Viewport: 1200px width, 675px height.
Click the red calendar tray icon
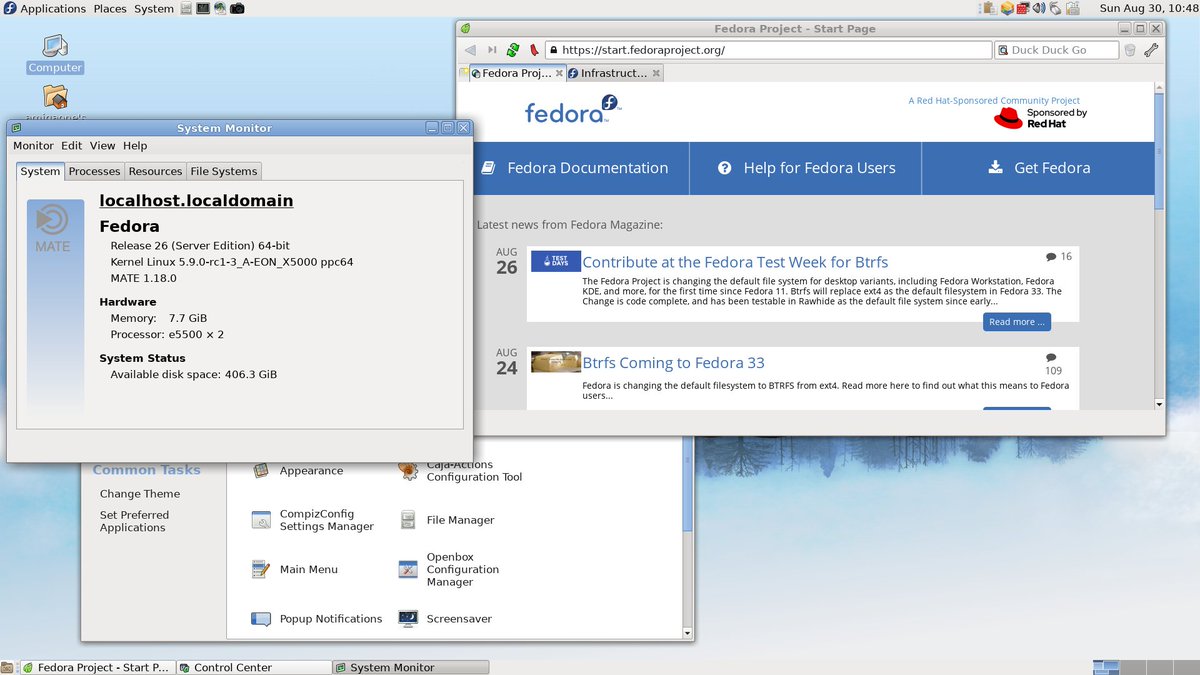(1023, 8)
